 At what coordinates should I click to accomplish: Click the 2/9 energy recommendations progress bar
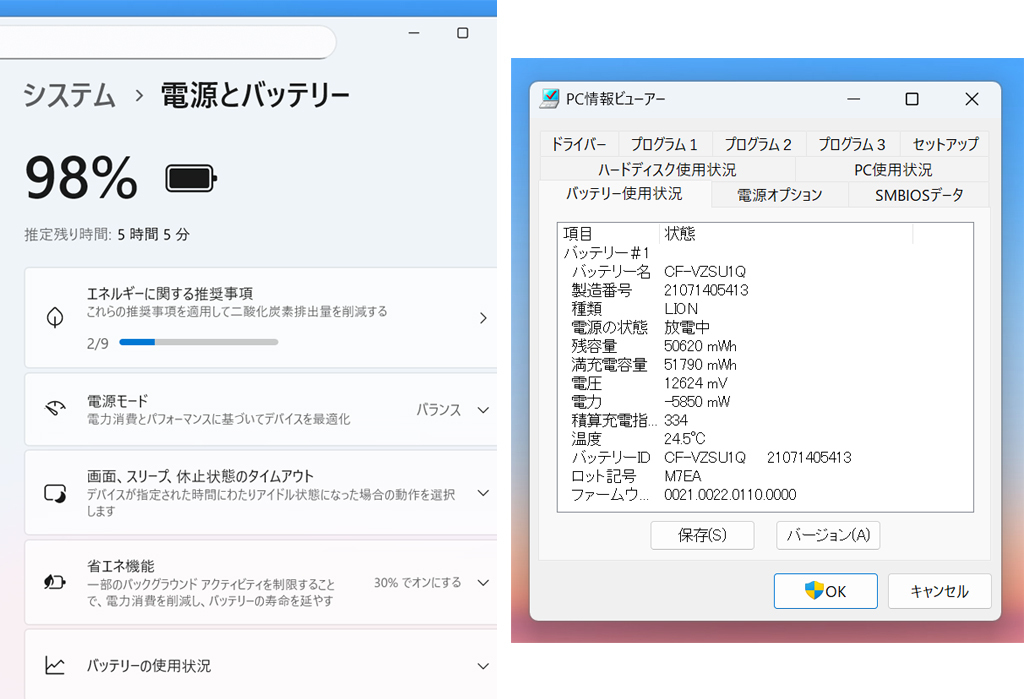(198, 342)
